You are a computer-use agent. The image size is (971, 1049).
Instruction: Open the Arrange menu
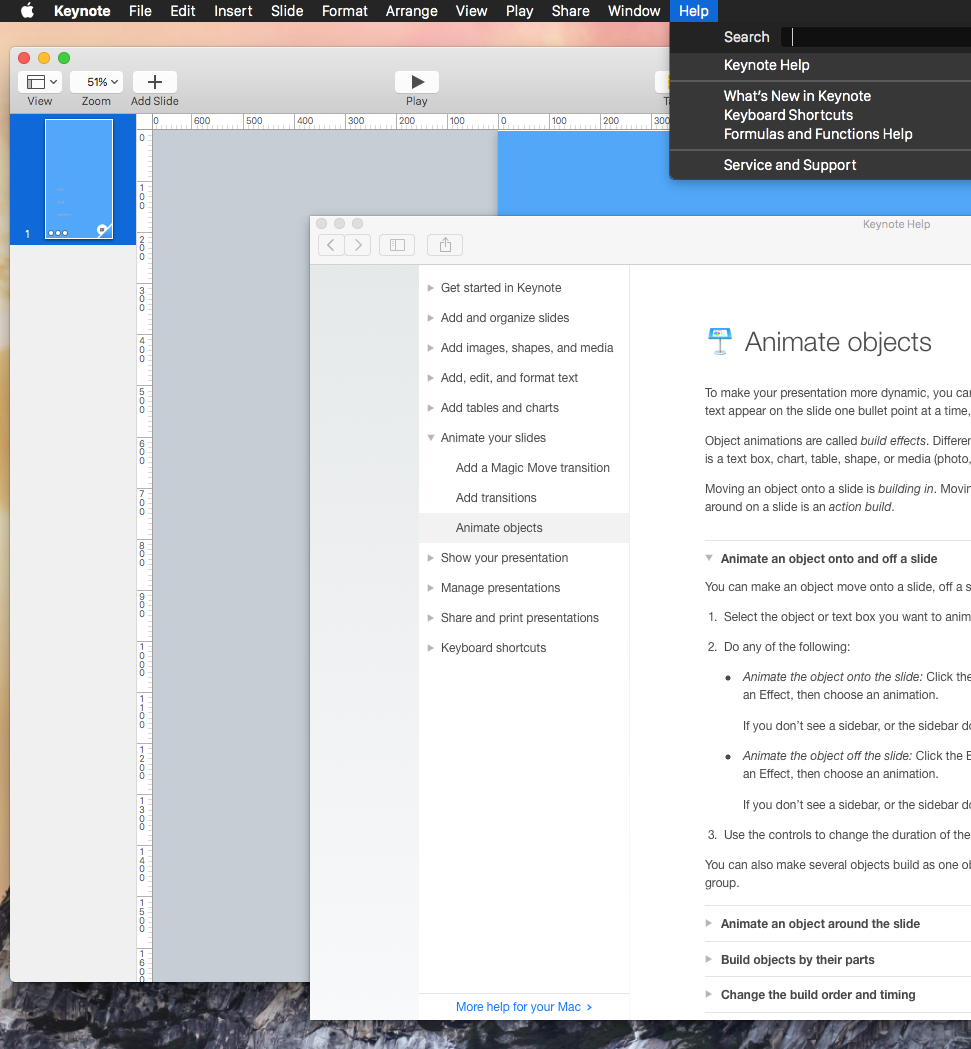click(412, 11)
